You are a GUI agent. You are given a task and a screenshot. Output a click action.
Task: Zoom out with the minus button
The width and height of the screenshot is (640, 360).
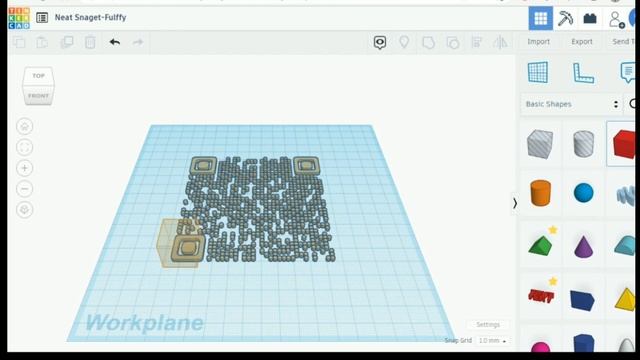coord(24,189)
